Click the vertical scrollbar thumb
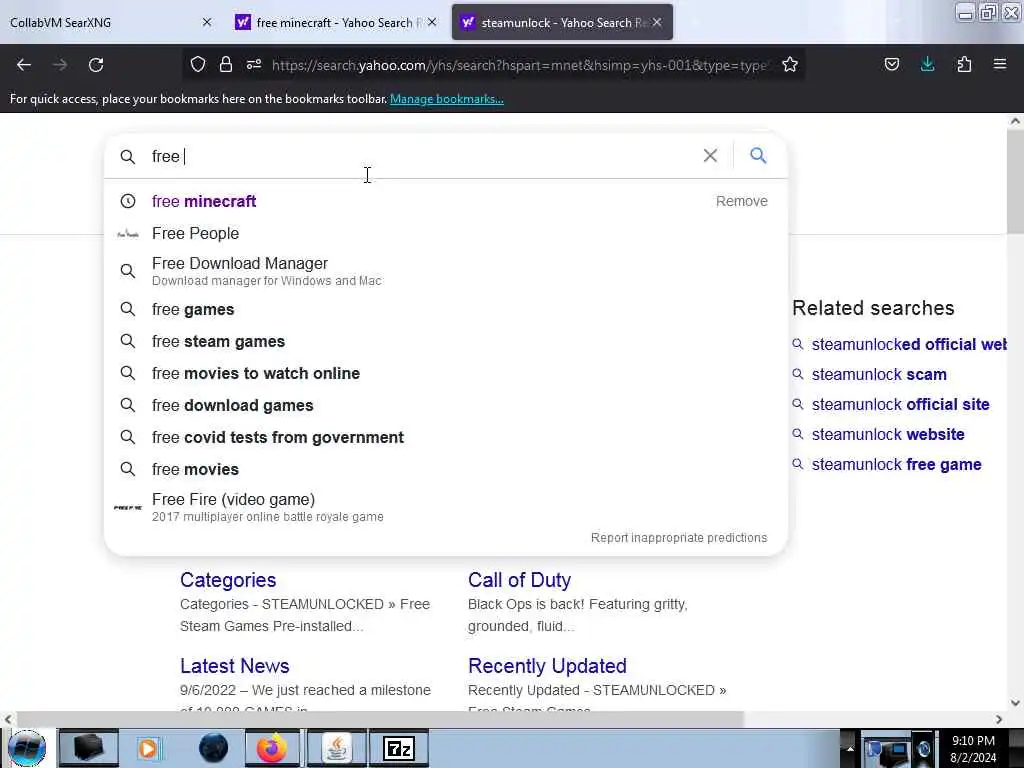This screenshot has height=768, width=1024. [1015, 182]
